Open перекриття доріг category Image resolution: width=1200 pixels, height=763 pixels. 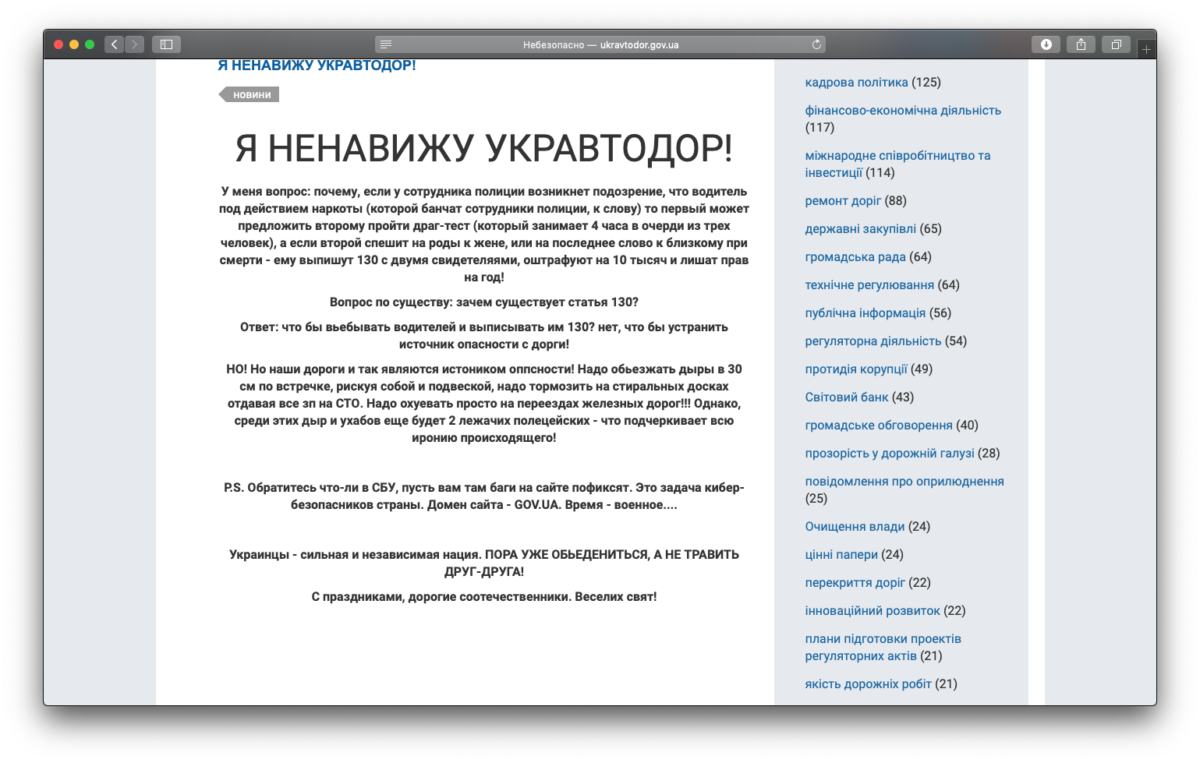point(855,582)
